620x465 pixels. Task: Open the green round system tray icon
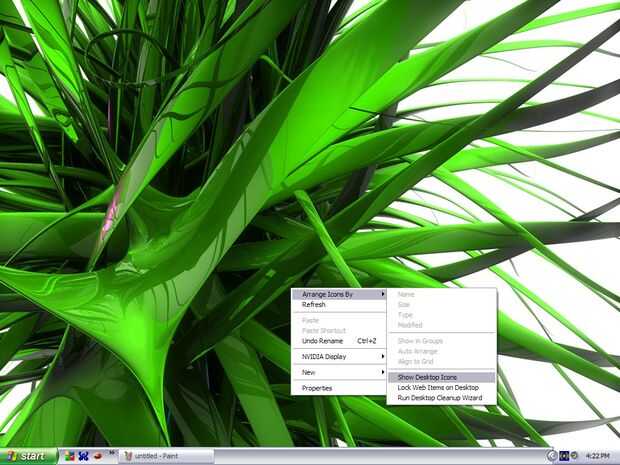click(574, 456)
